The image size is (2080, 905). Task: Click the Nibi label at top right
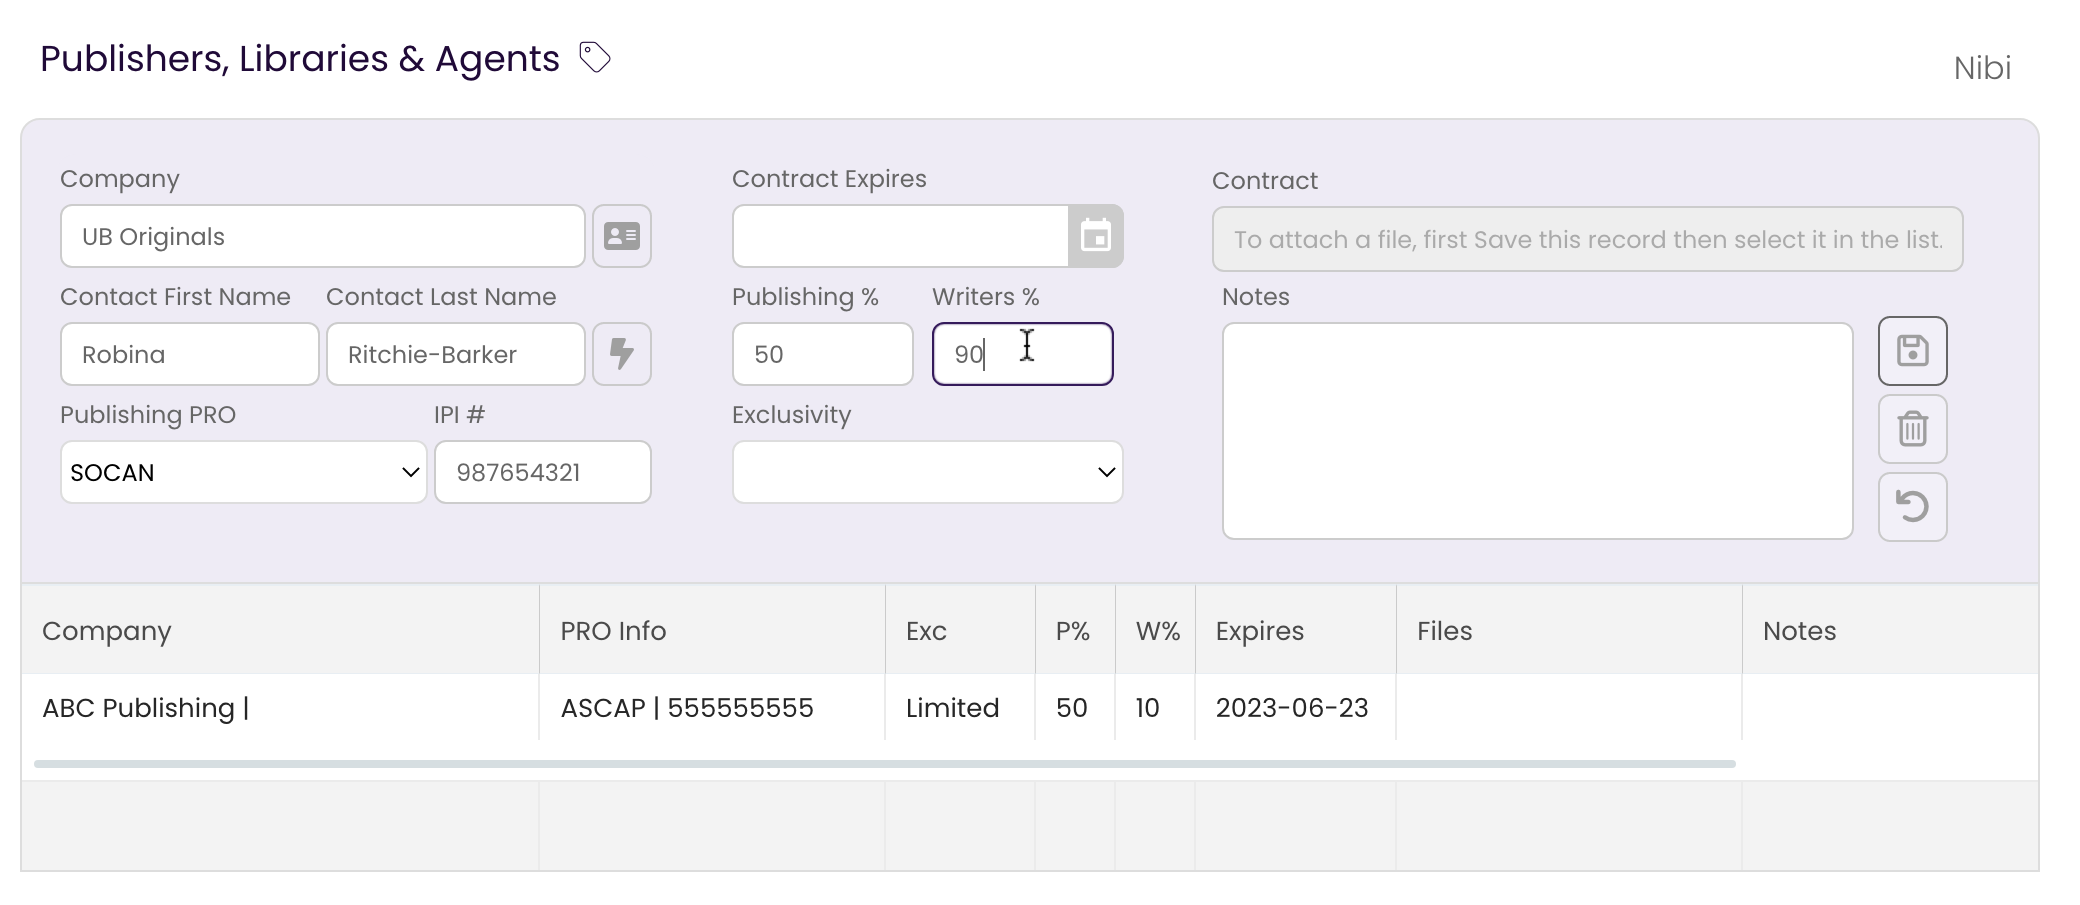click(x=1982, y=68)
